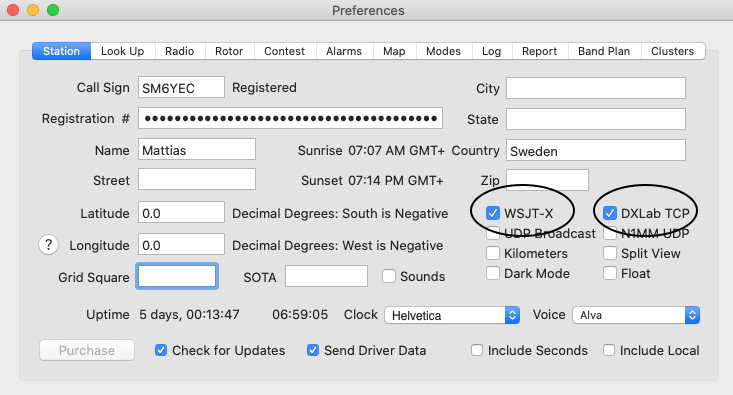The image size is (733, 395).
Task: Focus the City text field
Action: pos(596,88)
